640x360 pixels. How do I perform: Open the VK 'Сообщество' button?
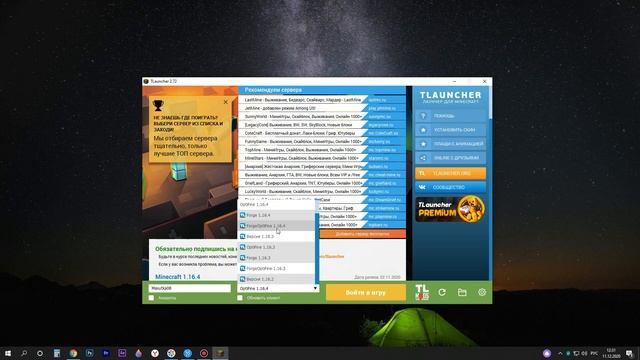451,187
